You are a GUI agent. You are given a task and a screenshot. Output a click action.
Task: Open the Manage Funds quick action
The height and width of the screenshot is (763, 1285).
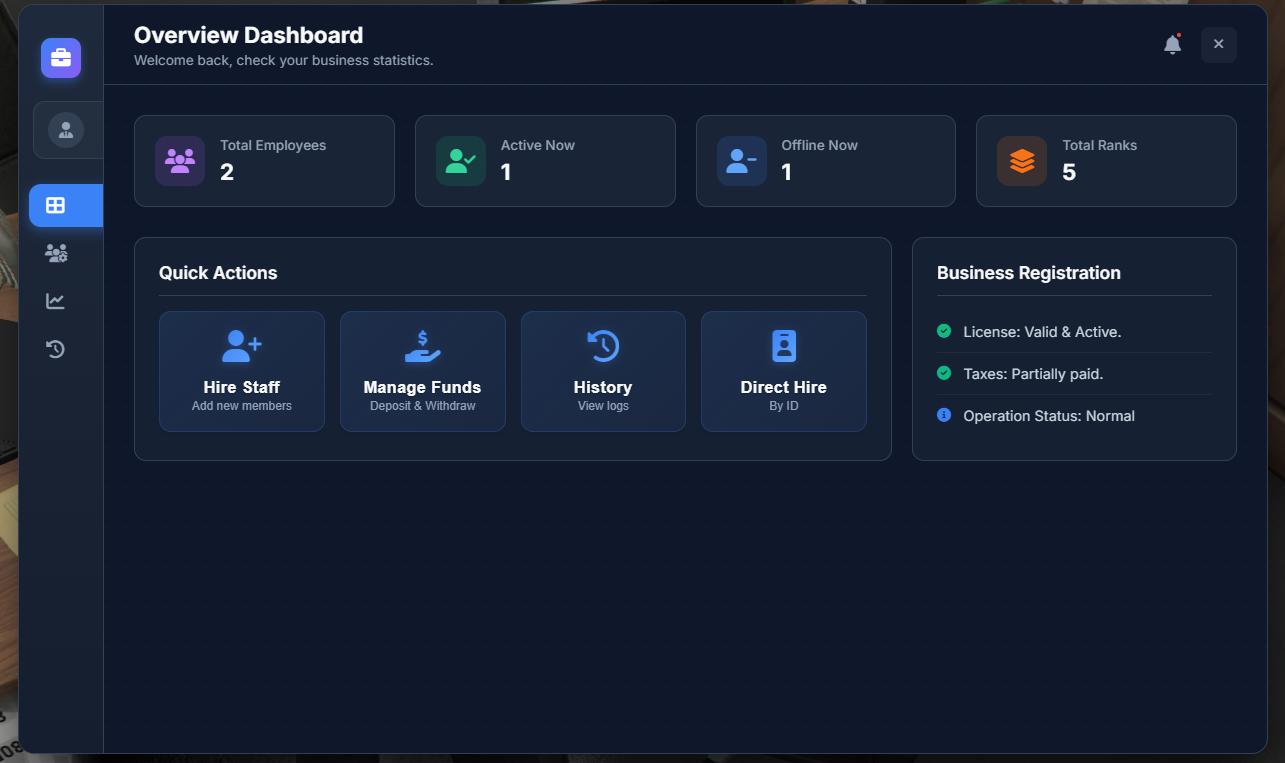click(423, 371)
